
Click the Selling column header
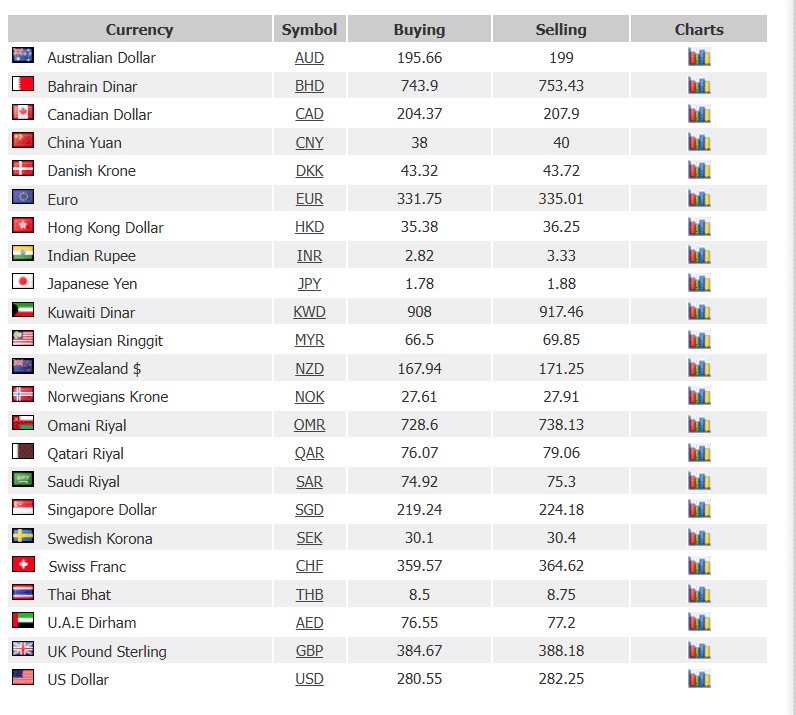point(561,29)
